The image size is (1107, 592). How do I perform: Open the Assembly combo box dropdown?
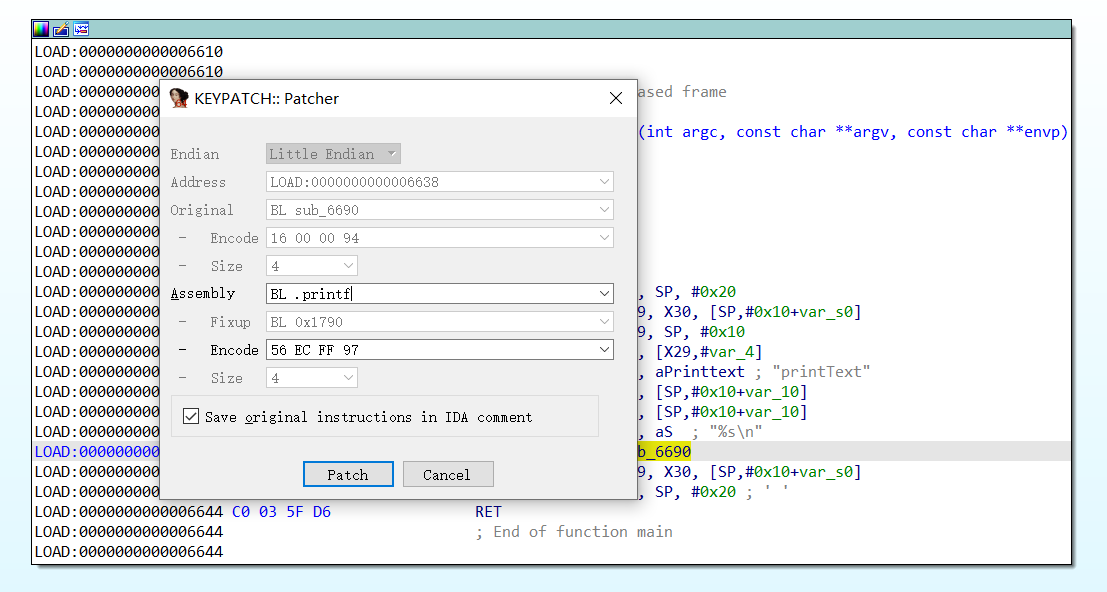pyautogui.click(x=603, y=294)
